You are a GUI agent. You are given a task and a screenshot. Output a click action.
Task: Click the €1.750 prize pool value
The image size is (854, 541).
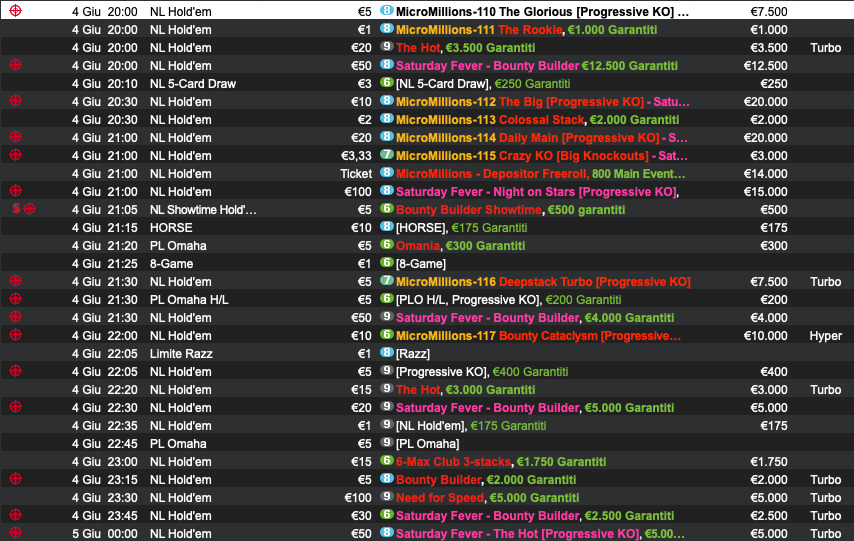[768, 461]
